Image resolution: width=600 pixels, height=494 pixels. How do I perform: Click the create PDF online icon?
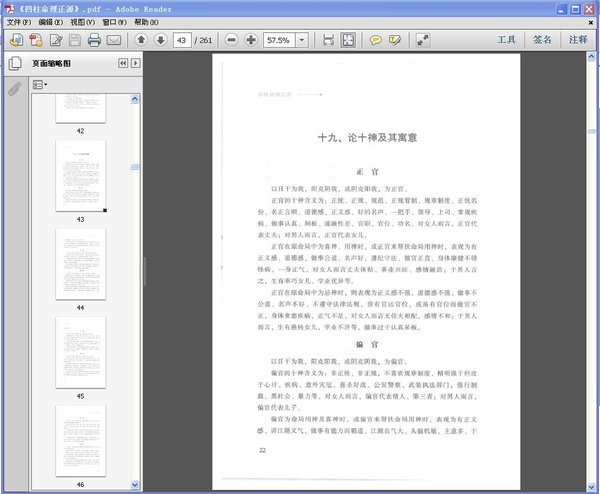coord(16,40)
